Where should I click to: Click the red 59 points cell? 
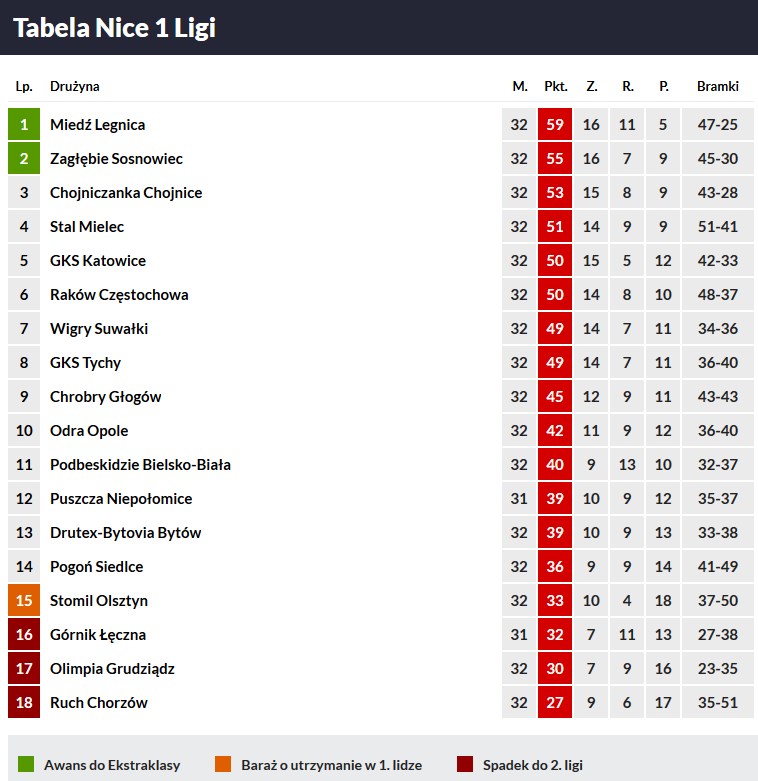pyautogui.click(x=555, y=125)
